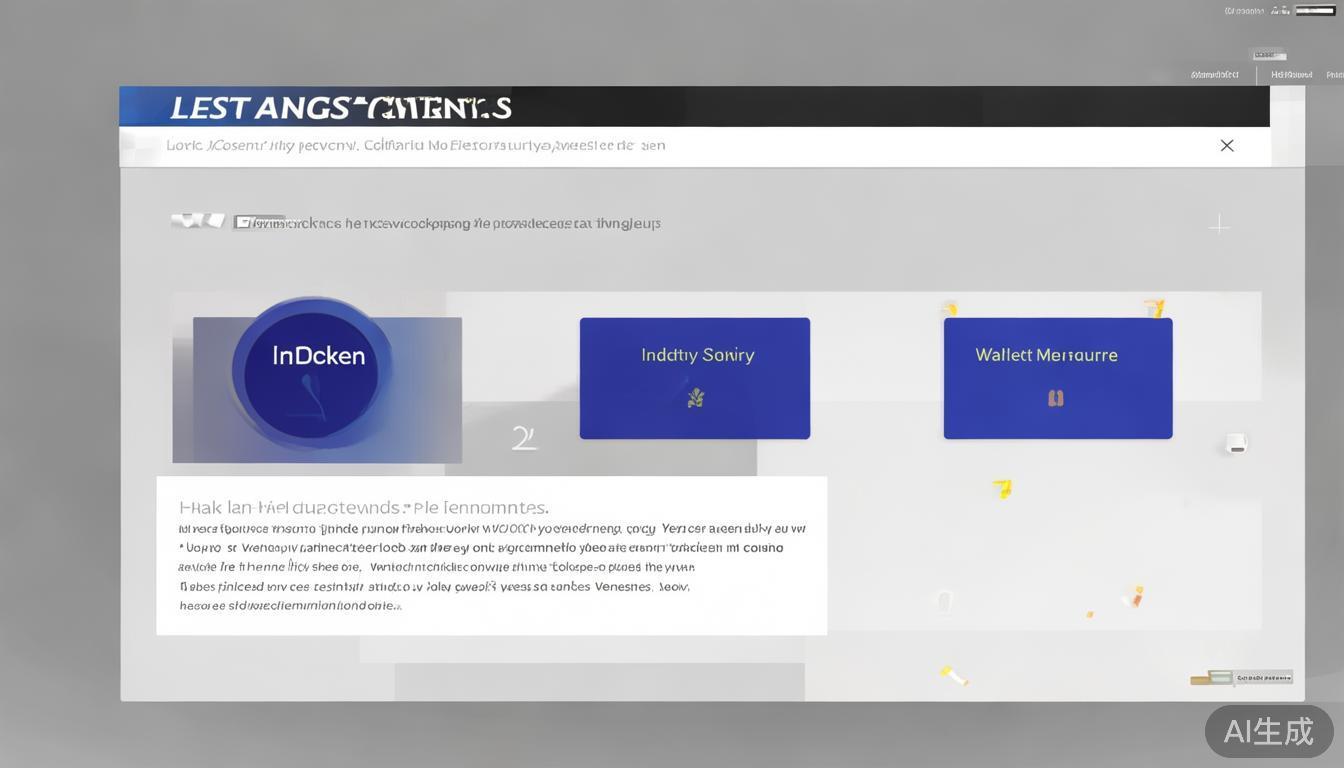The image size is (1344, 768).
Task: Switch to the second tab after the divider
Action: [x=1291, y=74]
